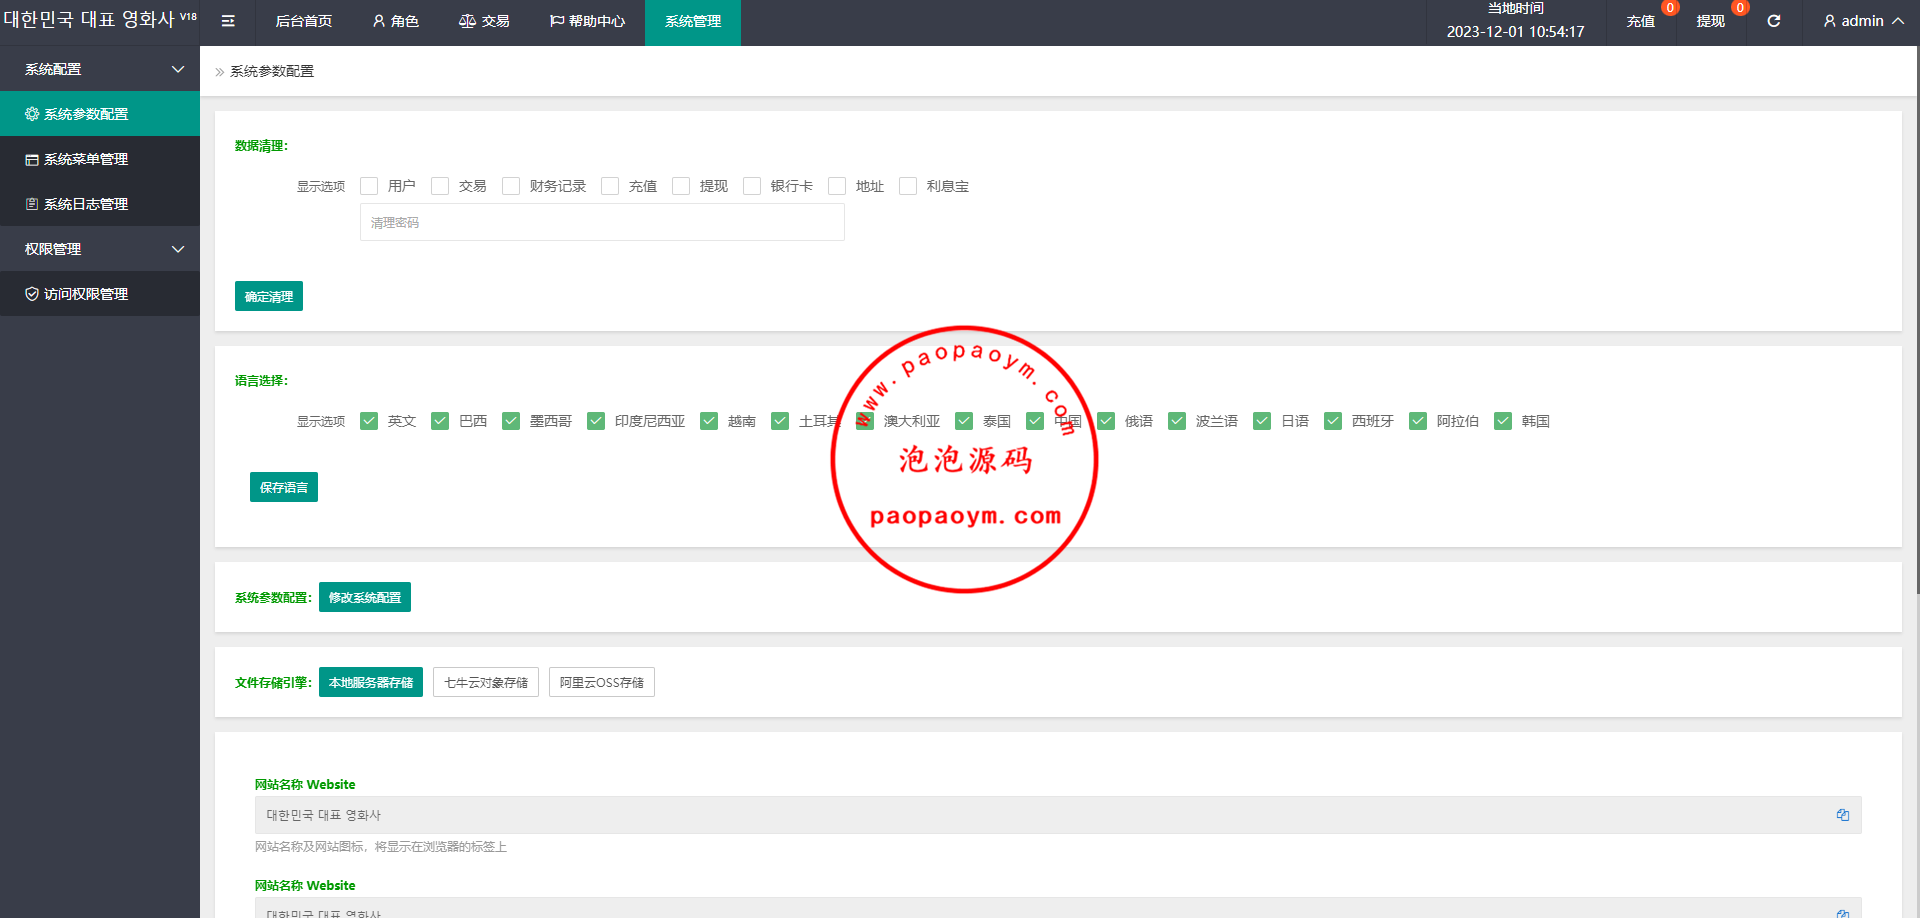This screenshot has height=918, width=1920.
Task: Click the 充值 notification badge
Action: pos(1670,8)
